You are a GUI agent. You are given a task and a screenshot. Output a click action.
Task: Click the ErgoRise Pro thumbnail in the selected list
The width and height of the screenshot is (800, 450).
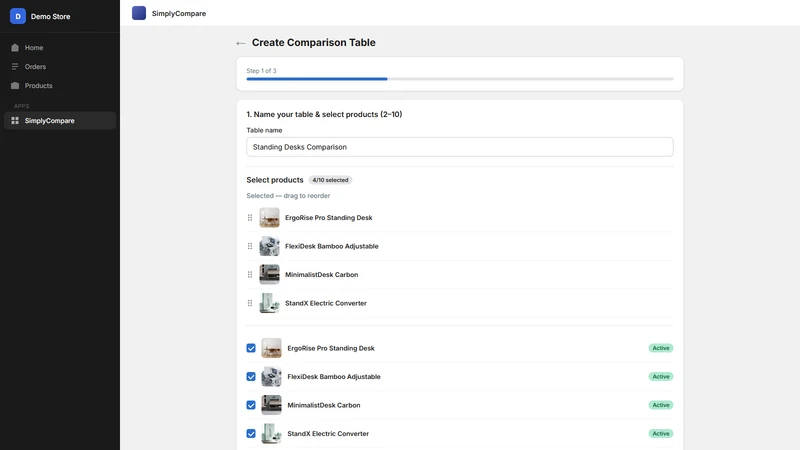[x=269, y=217]
